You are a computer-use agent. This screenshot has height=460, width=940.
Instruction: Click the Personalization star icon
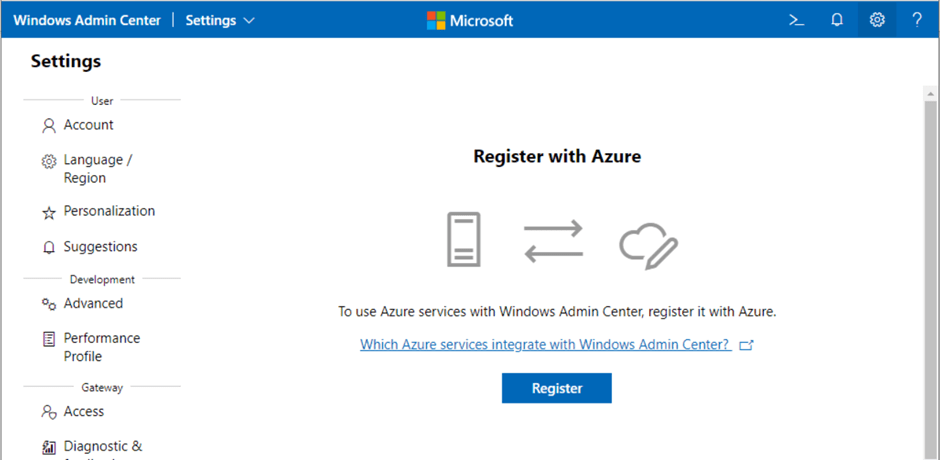48,212
